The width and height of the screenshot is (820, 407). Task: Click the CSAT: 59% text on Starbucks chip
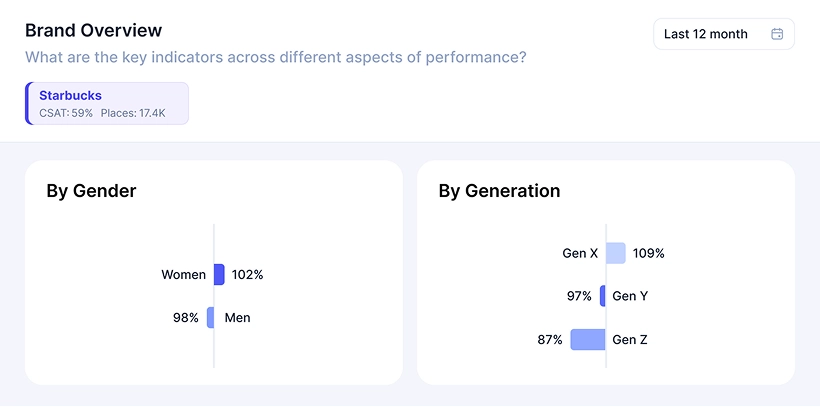click(x=66, y=113)
